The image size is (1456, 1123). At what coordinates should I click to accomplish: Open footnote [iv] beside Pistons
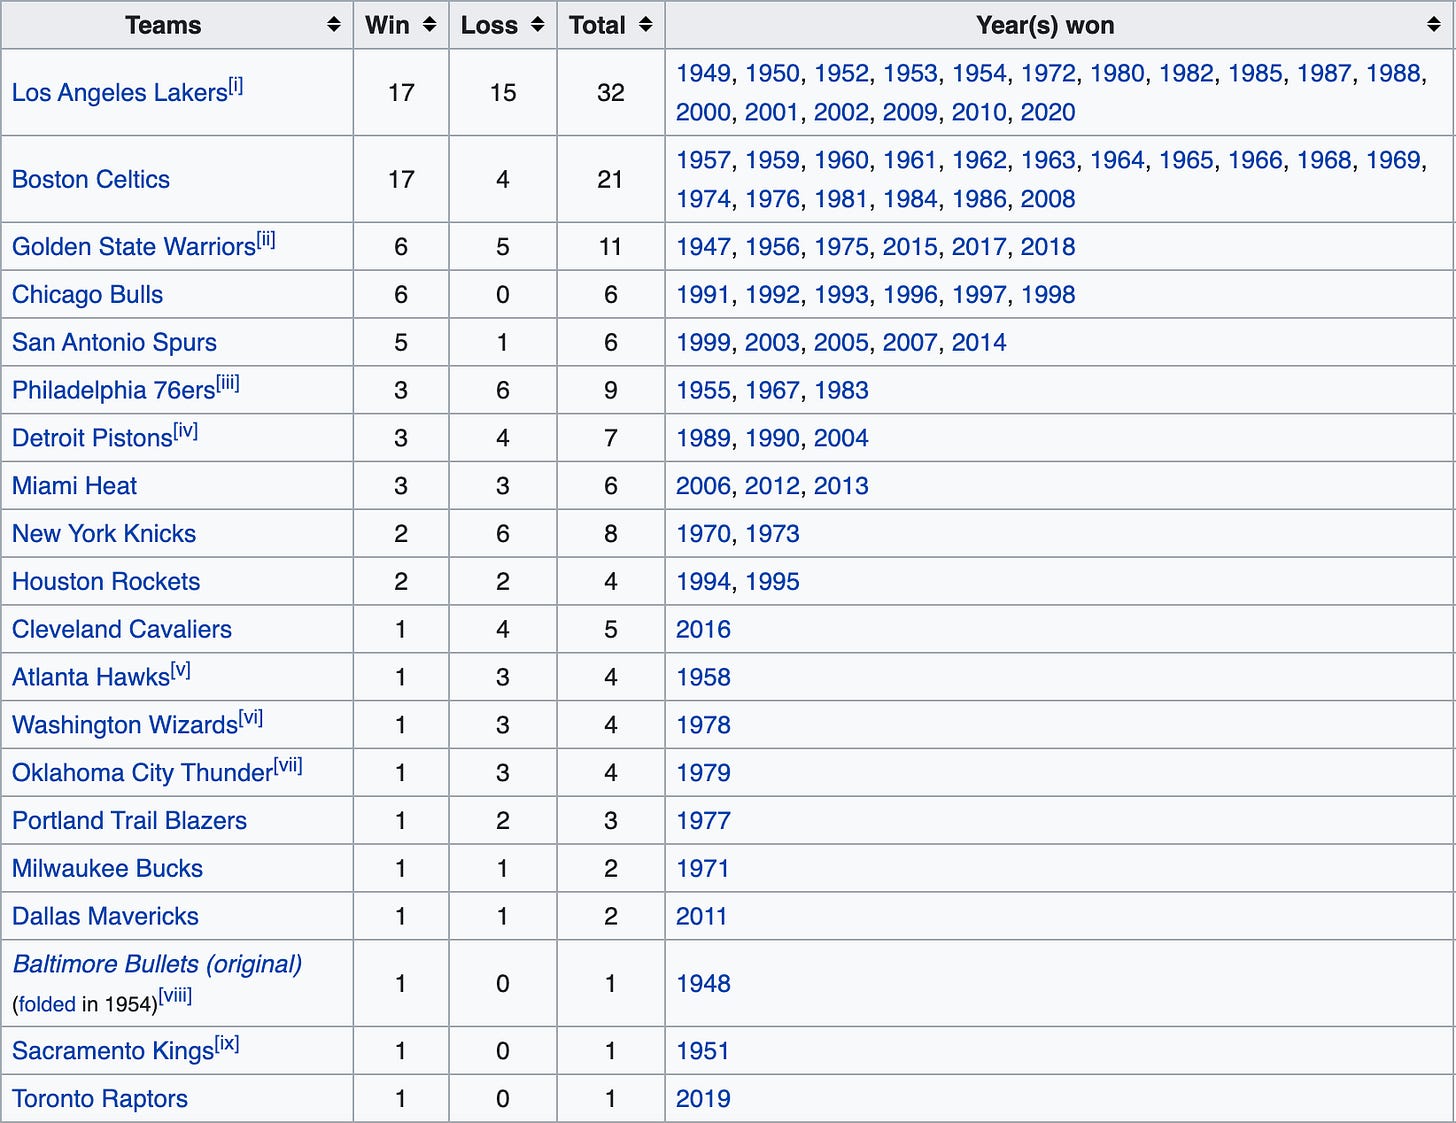[186, 431]
